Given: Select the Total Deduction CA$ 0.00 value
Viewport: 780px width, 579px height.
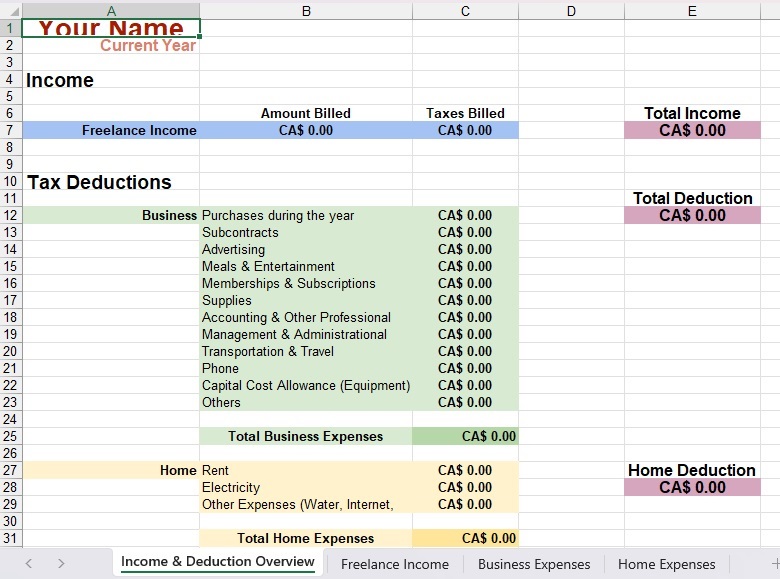Looking at the screenshot, I should (x=692, y=215).
